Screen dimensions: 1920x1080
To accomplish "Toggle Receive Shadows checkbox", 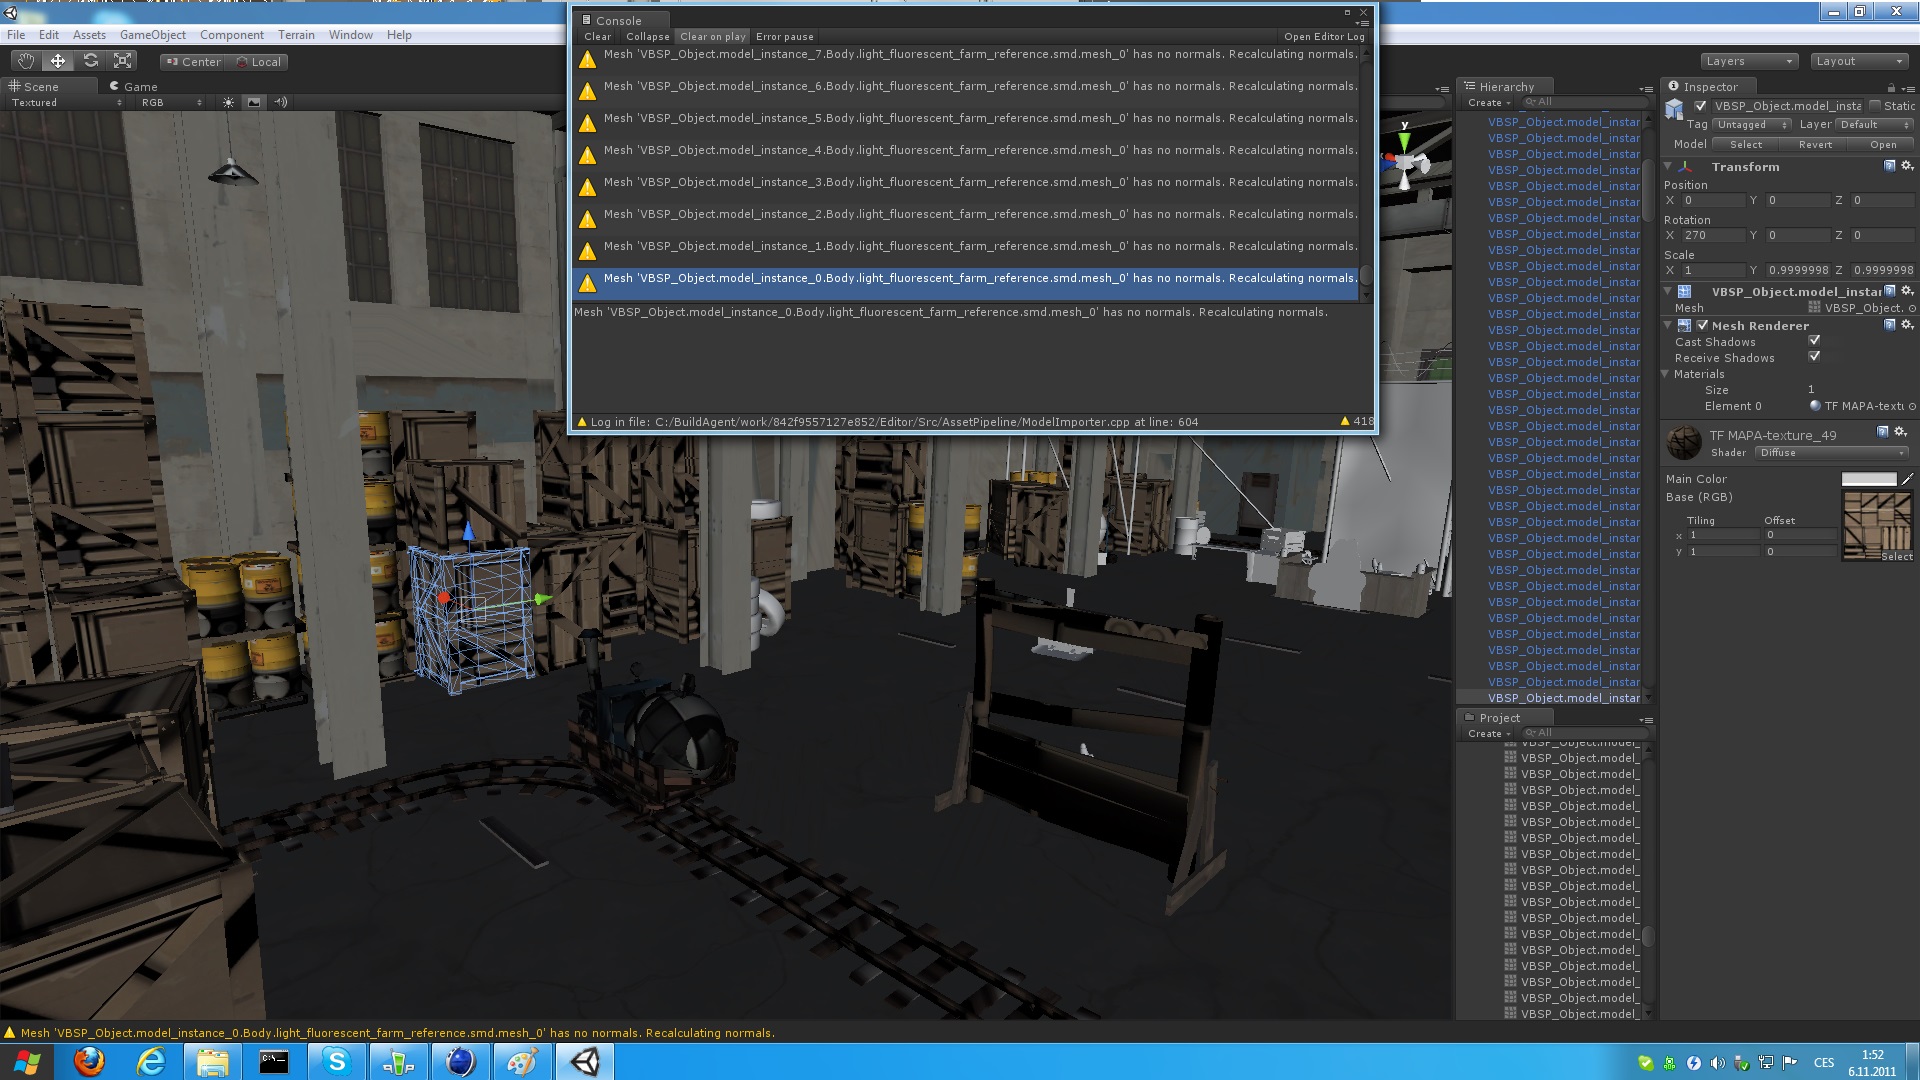I will pyautogui.click(x=1814, y=357).
